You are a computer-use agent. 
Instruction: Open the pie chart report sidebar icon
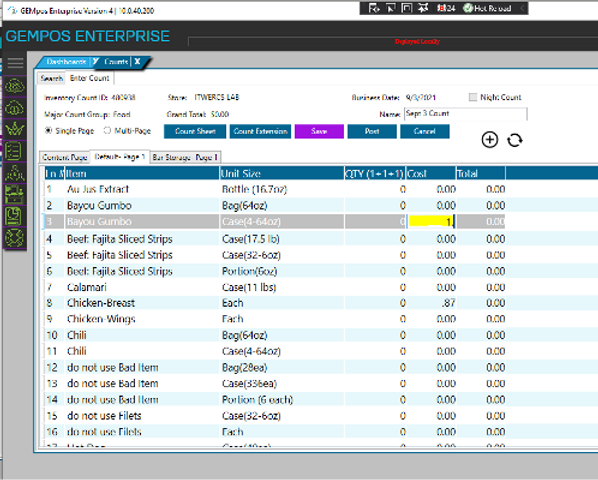14,216
